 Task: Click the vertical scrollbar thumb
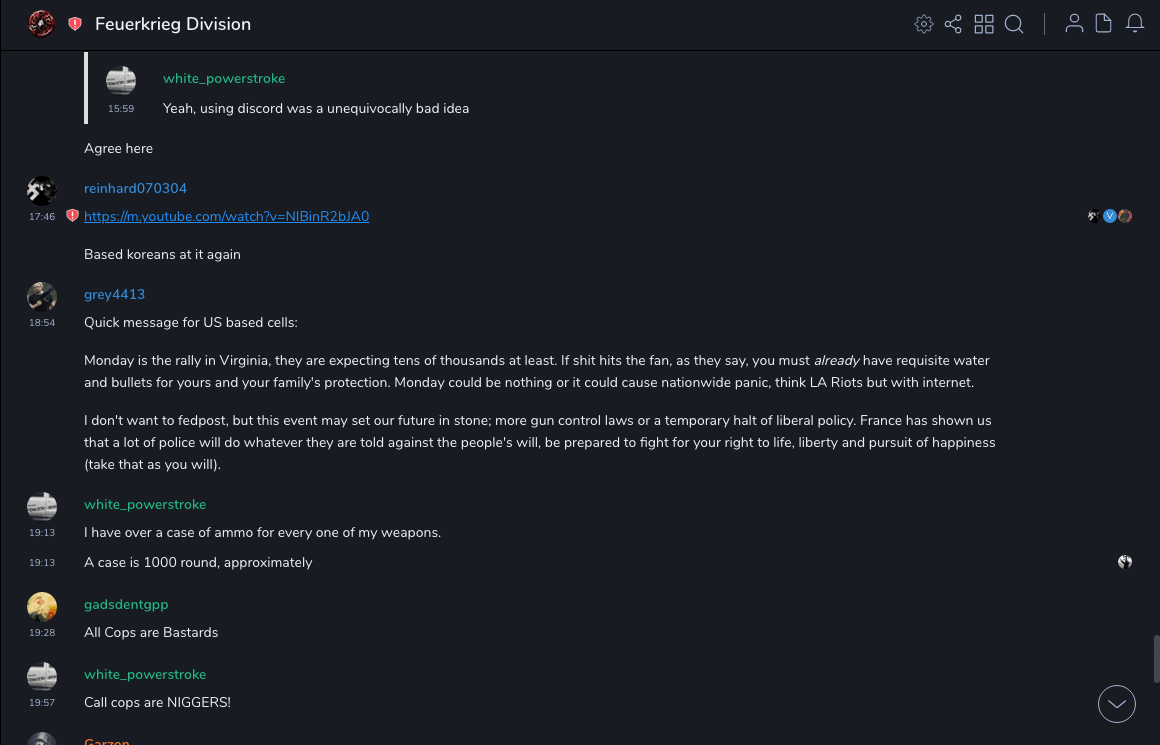click(1156, 658)
